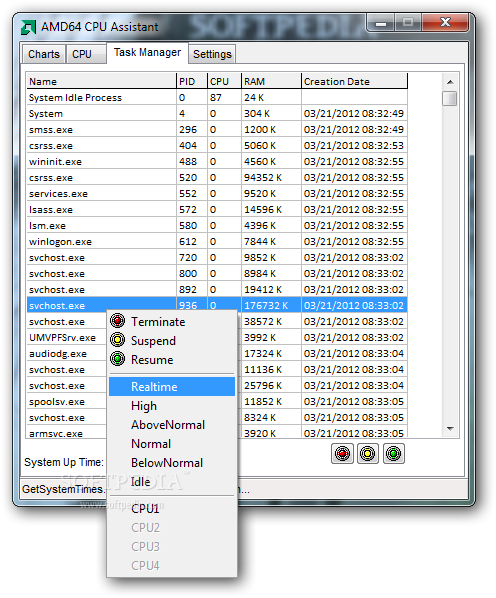Select svchost.exe with PID 800
496x598 pixels.
[217, 274]
